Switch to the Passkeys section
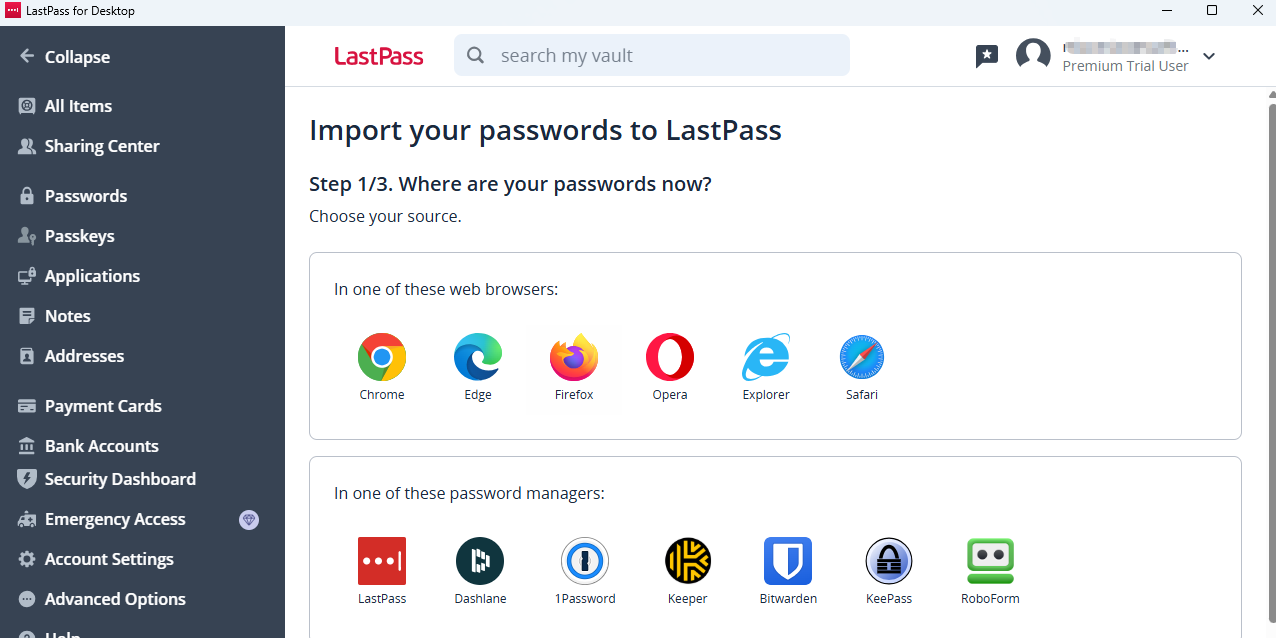Viewport: 1276px width, 638px height. coord(77,235)
